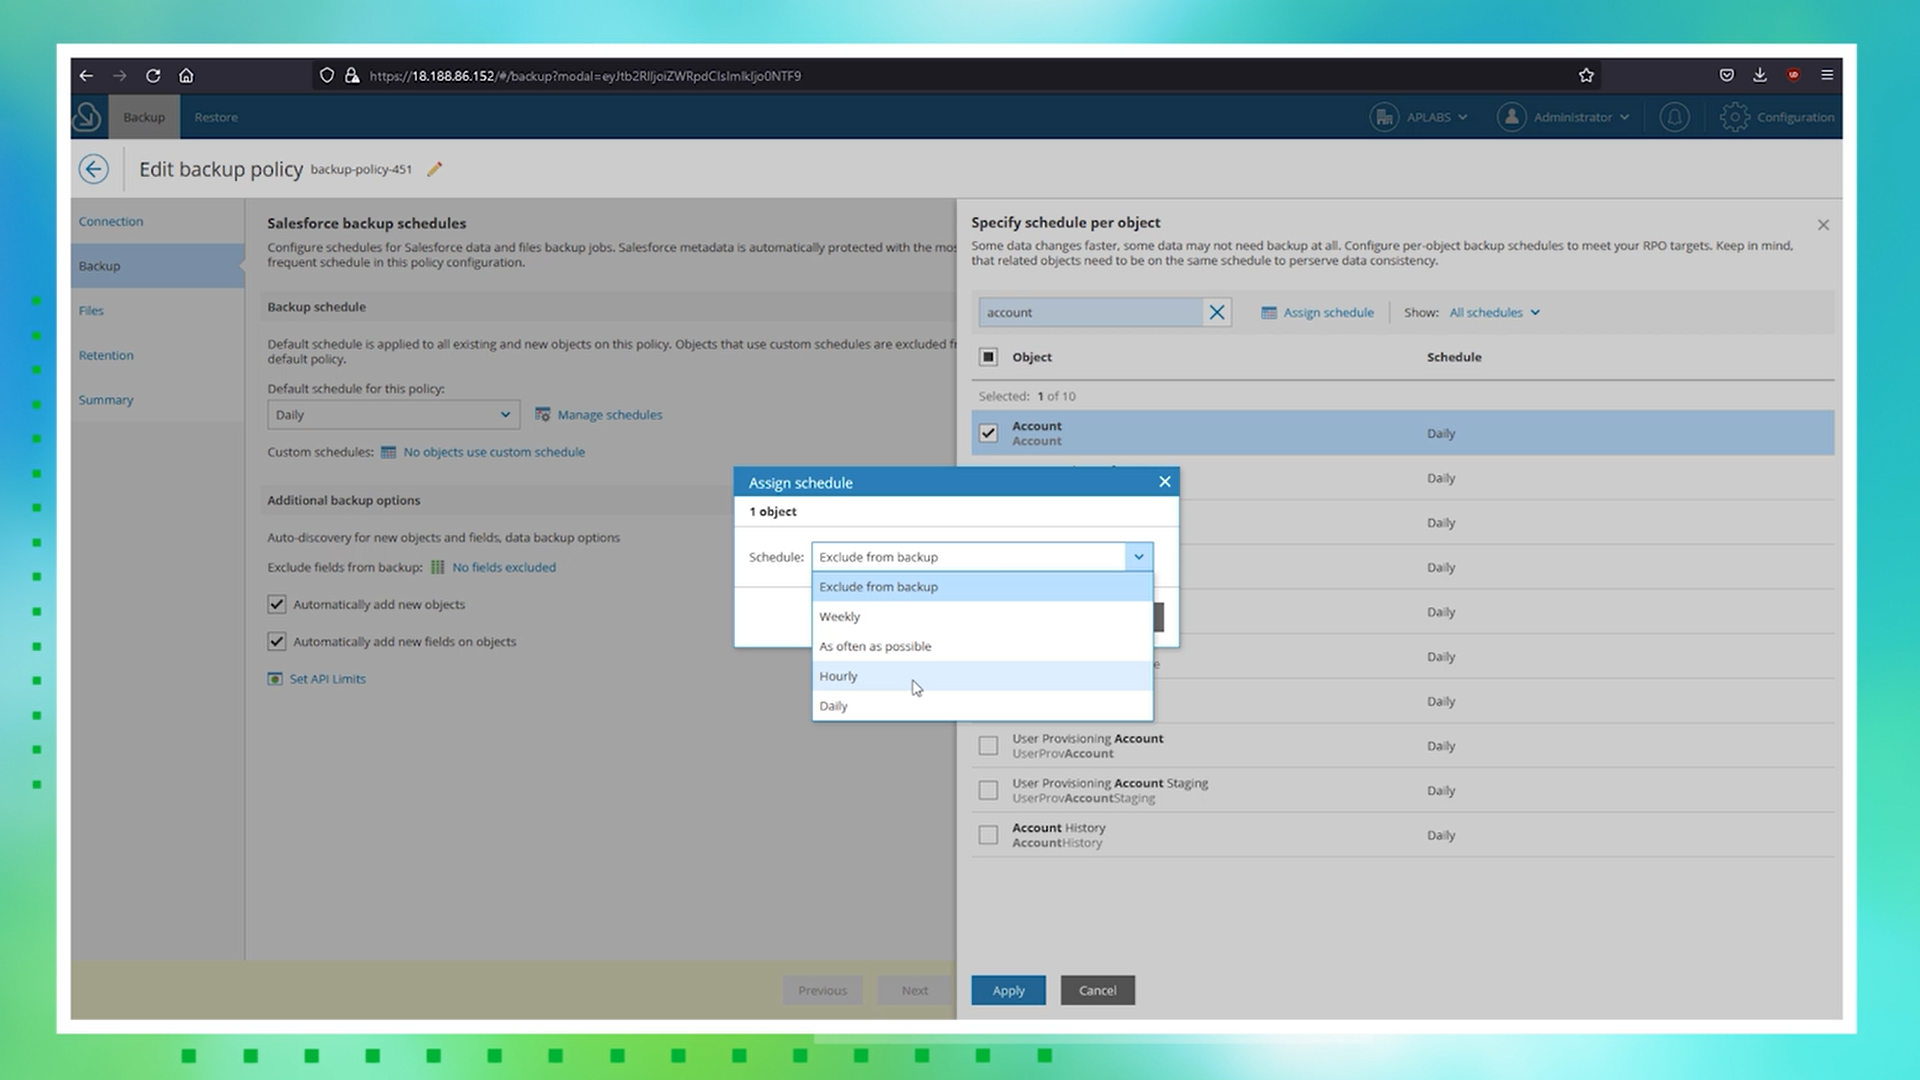This screenshot has width=1920, height=1080.
Task: Bookmark this page with star icon
Action: (1586, 75)
